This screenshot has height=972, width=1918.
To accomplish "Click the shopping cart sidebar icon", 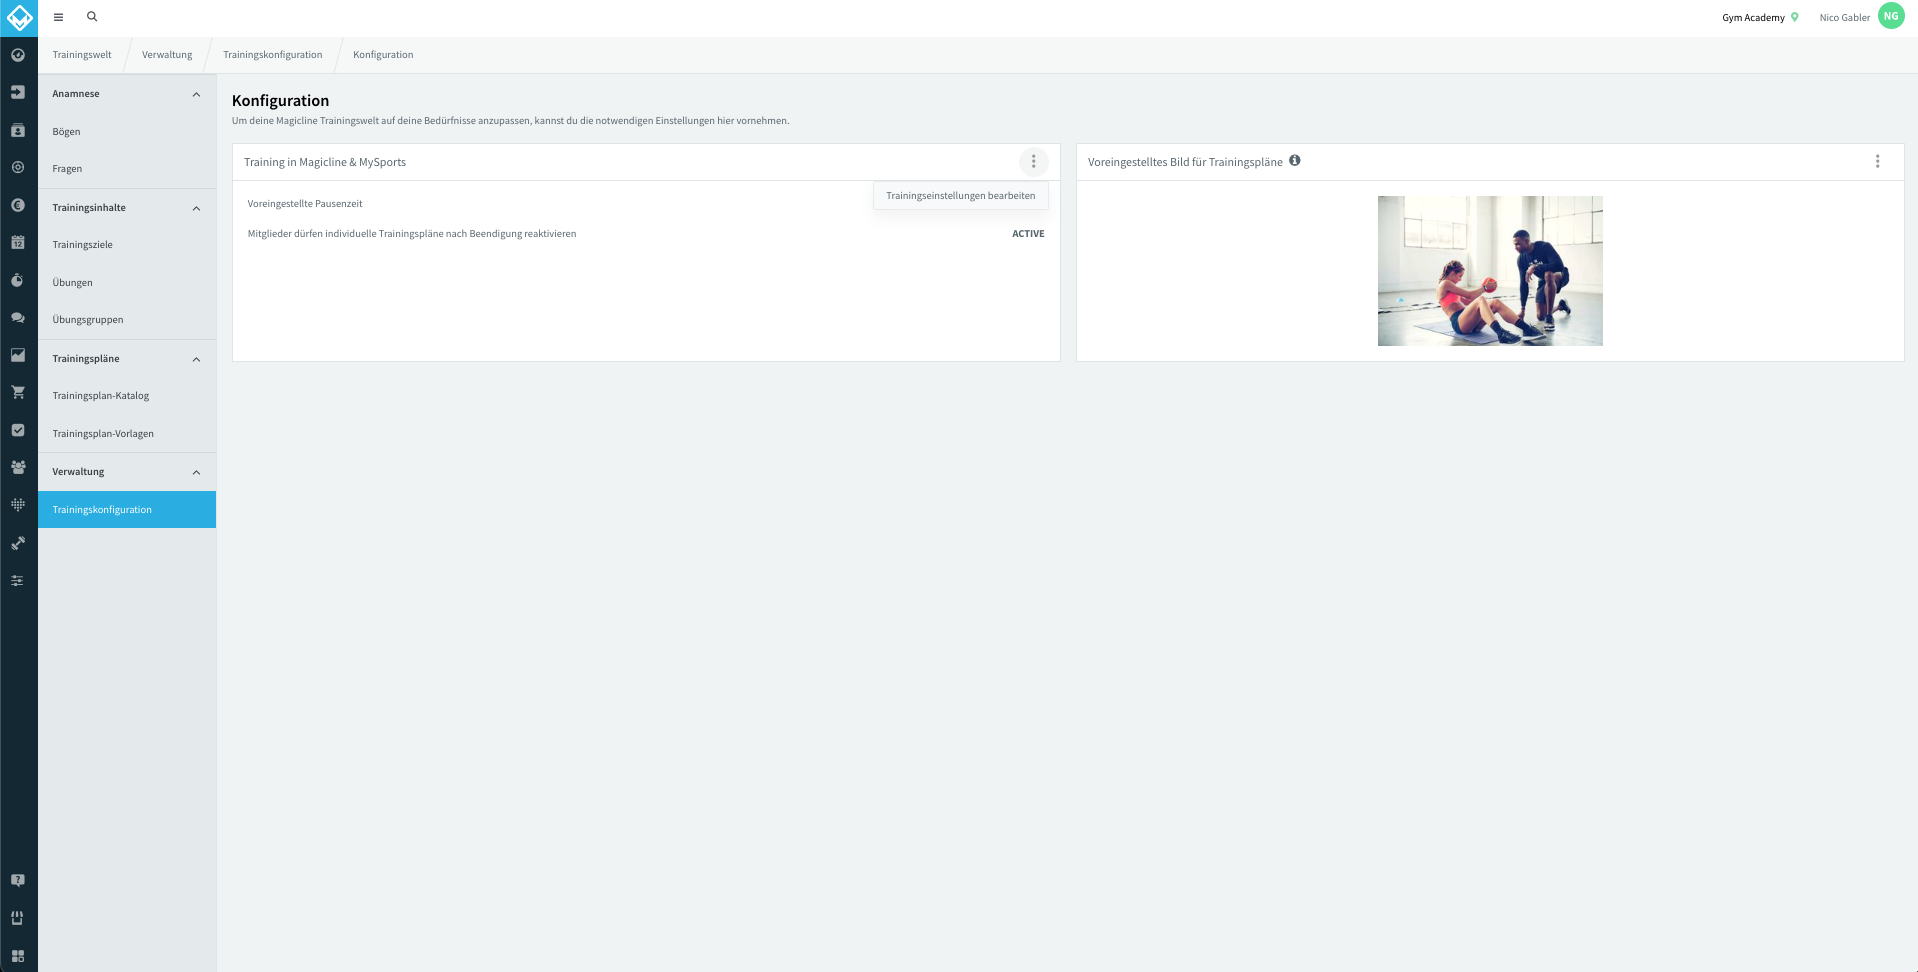I will tap(18, 392).
